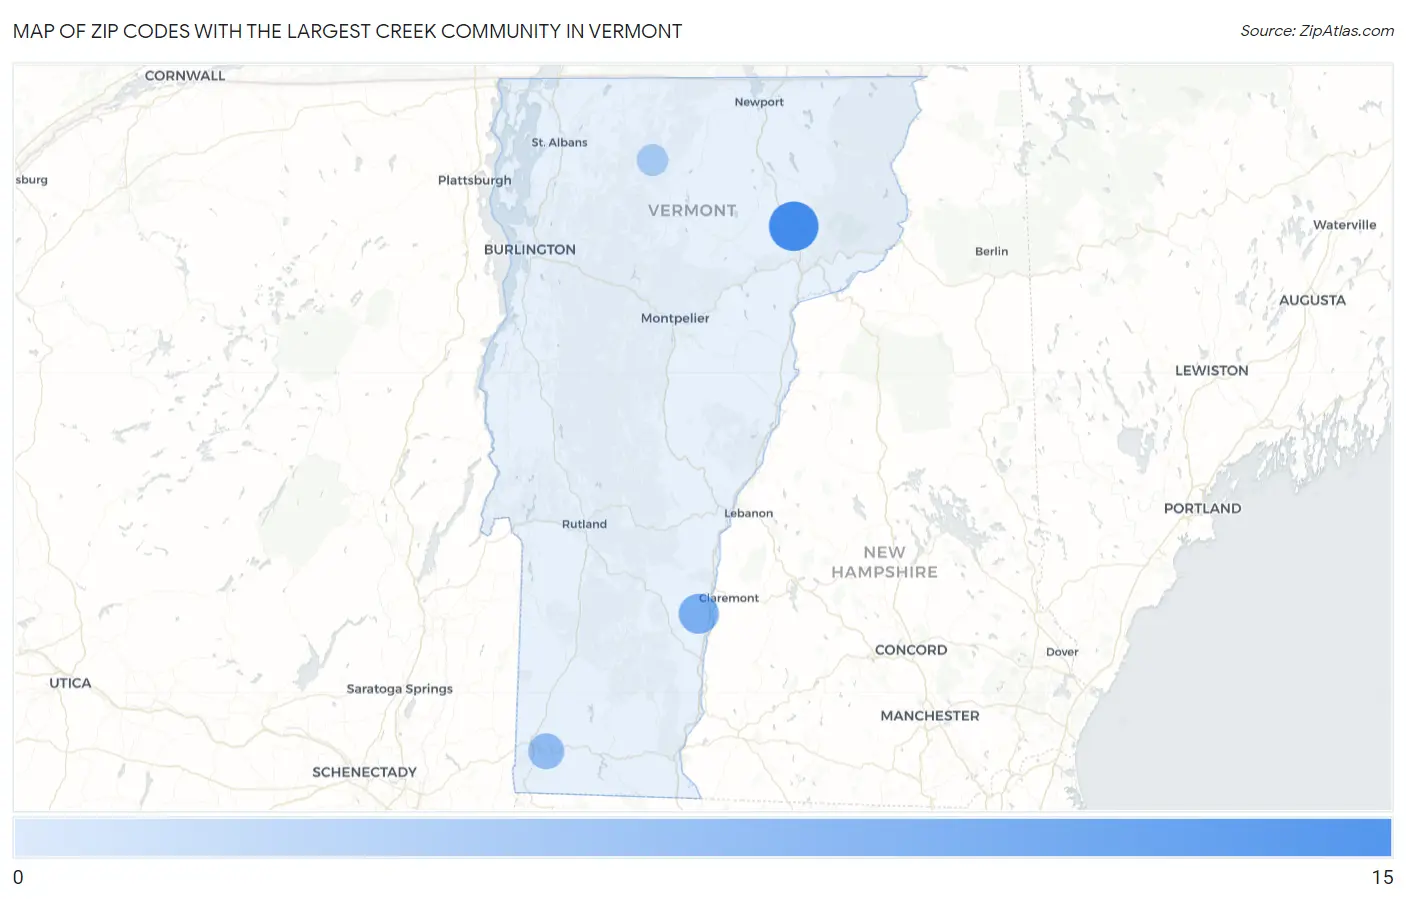This screenshot has height=899, width=1406.
Task: Click the SCHENECTADY label
Action: tap(364, 773)
